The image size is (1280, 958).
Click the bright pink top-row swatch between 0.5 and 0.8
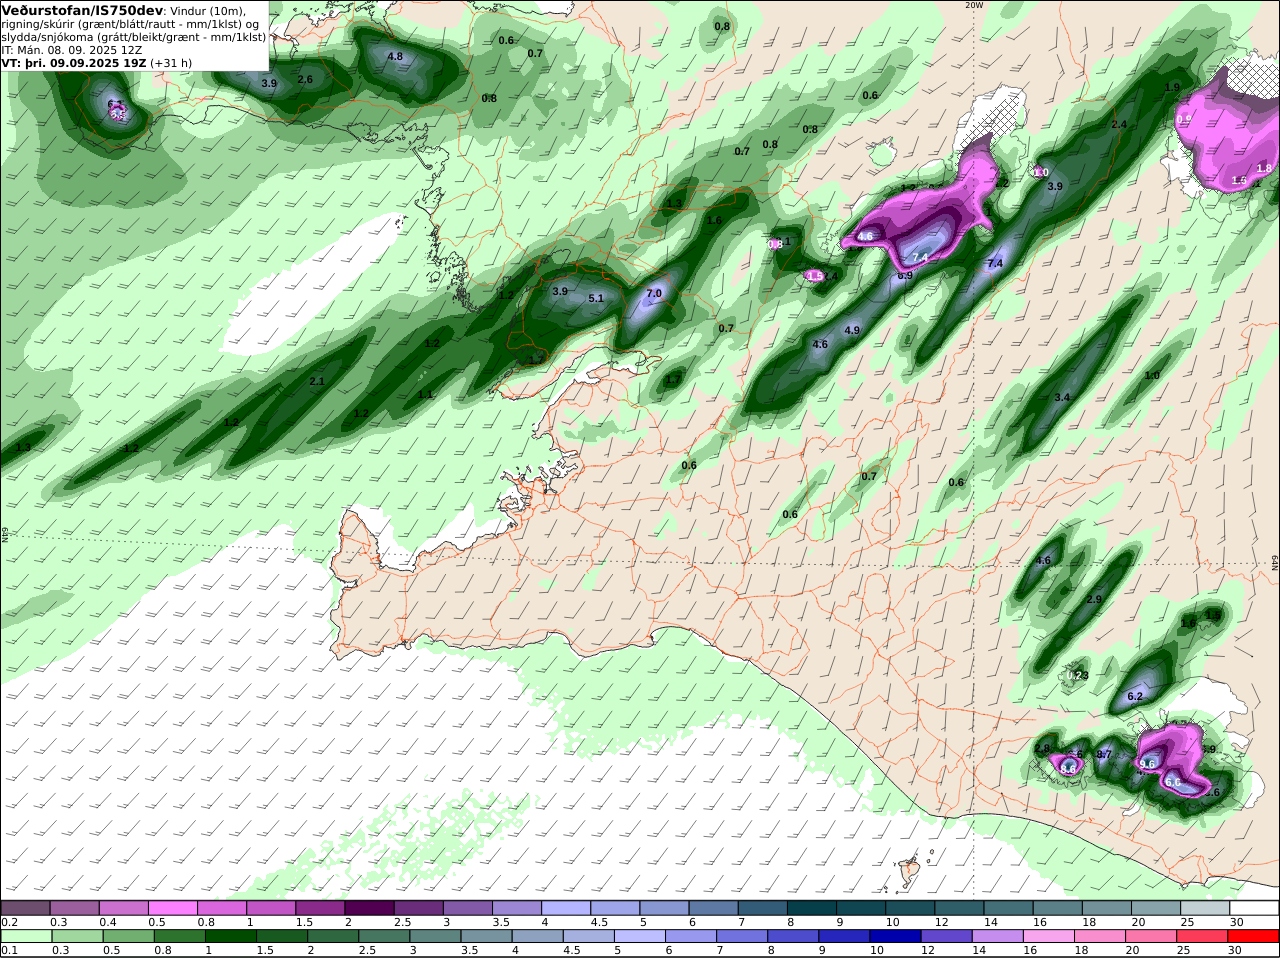coord(173,908)
